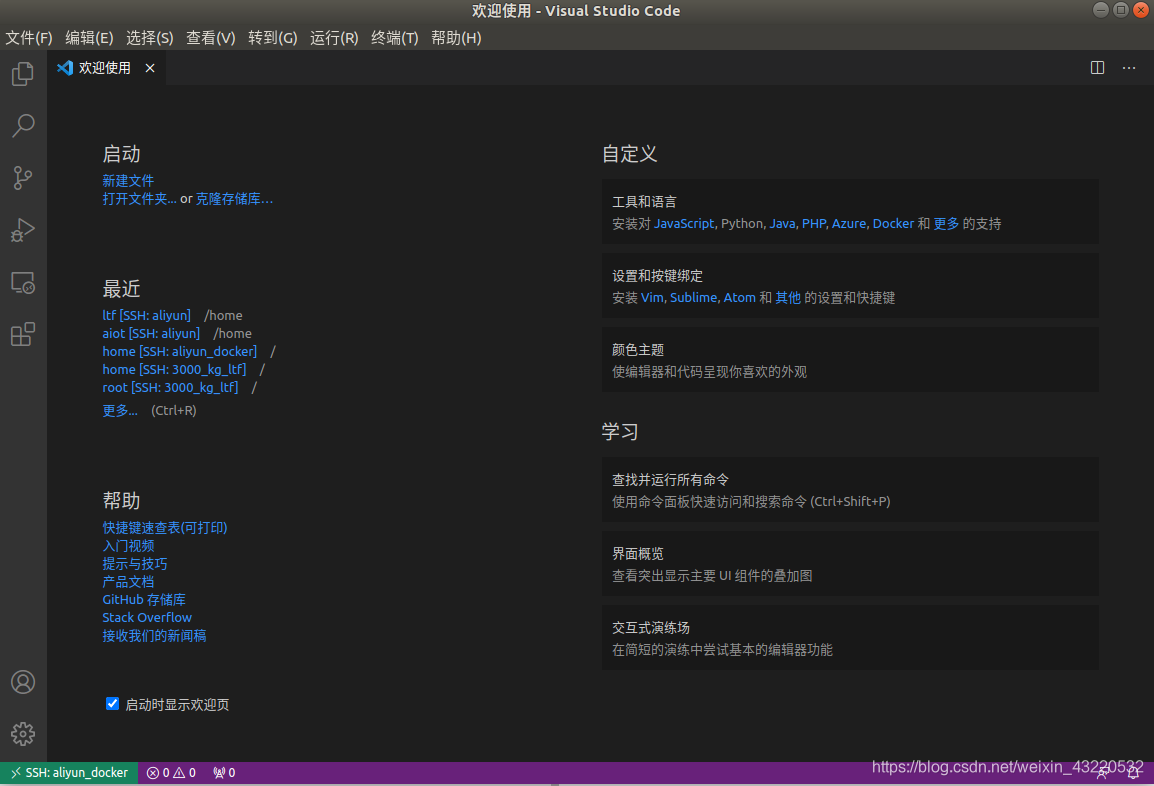1154x786 pixels.
Task: Open the 文件(F) menu
Action: (29, 38)
